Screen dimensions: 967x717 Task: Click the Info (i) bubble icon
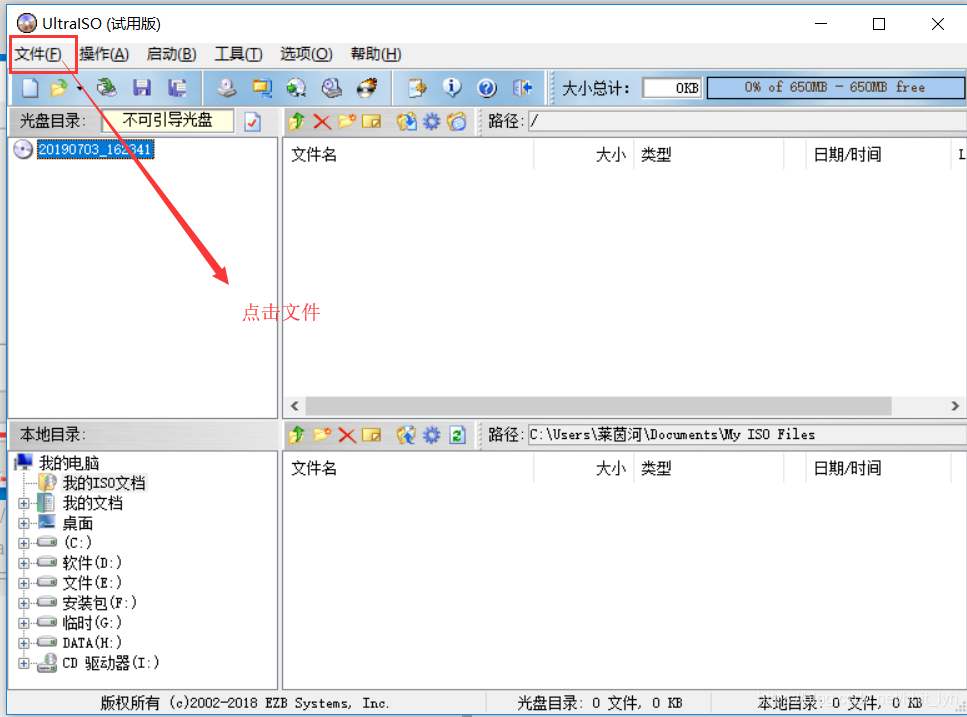point(452,88)
